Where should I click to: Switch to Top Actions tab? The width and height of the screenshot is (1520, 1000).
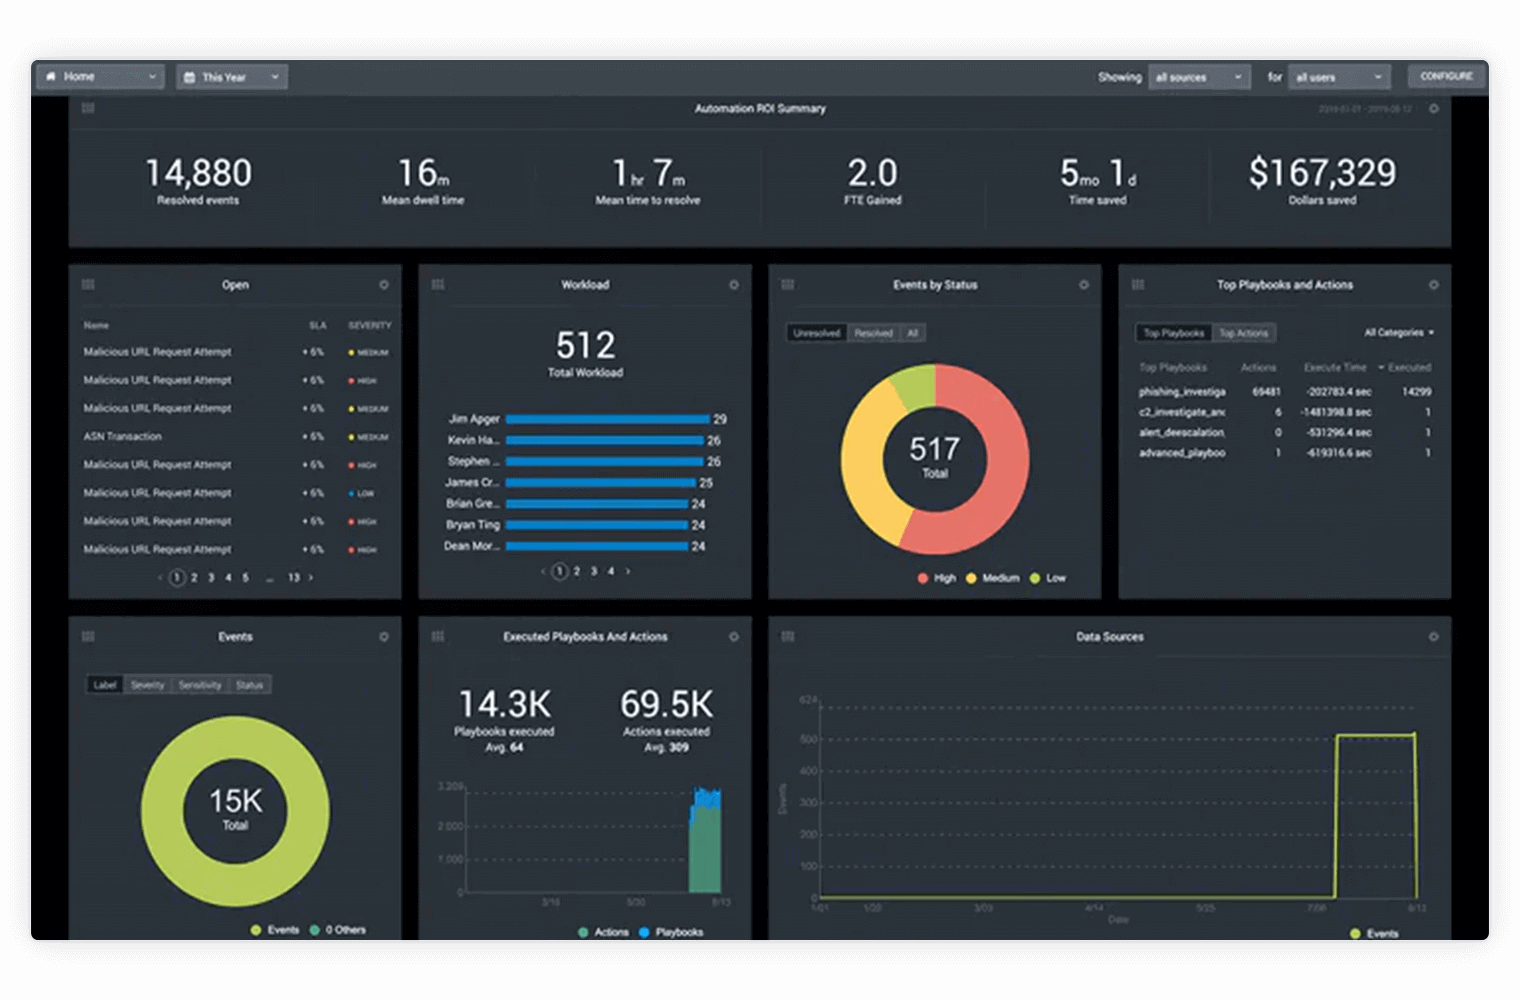pos(1244,333)
